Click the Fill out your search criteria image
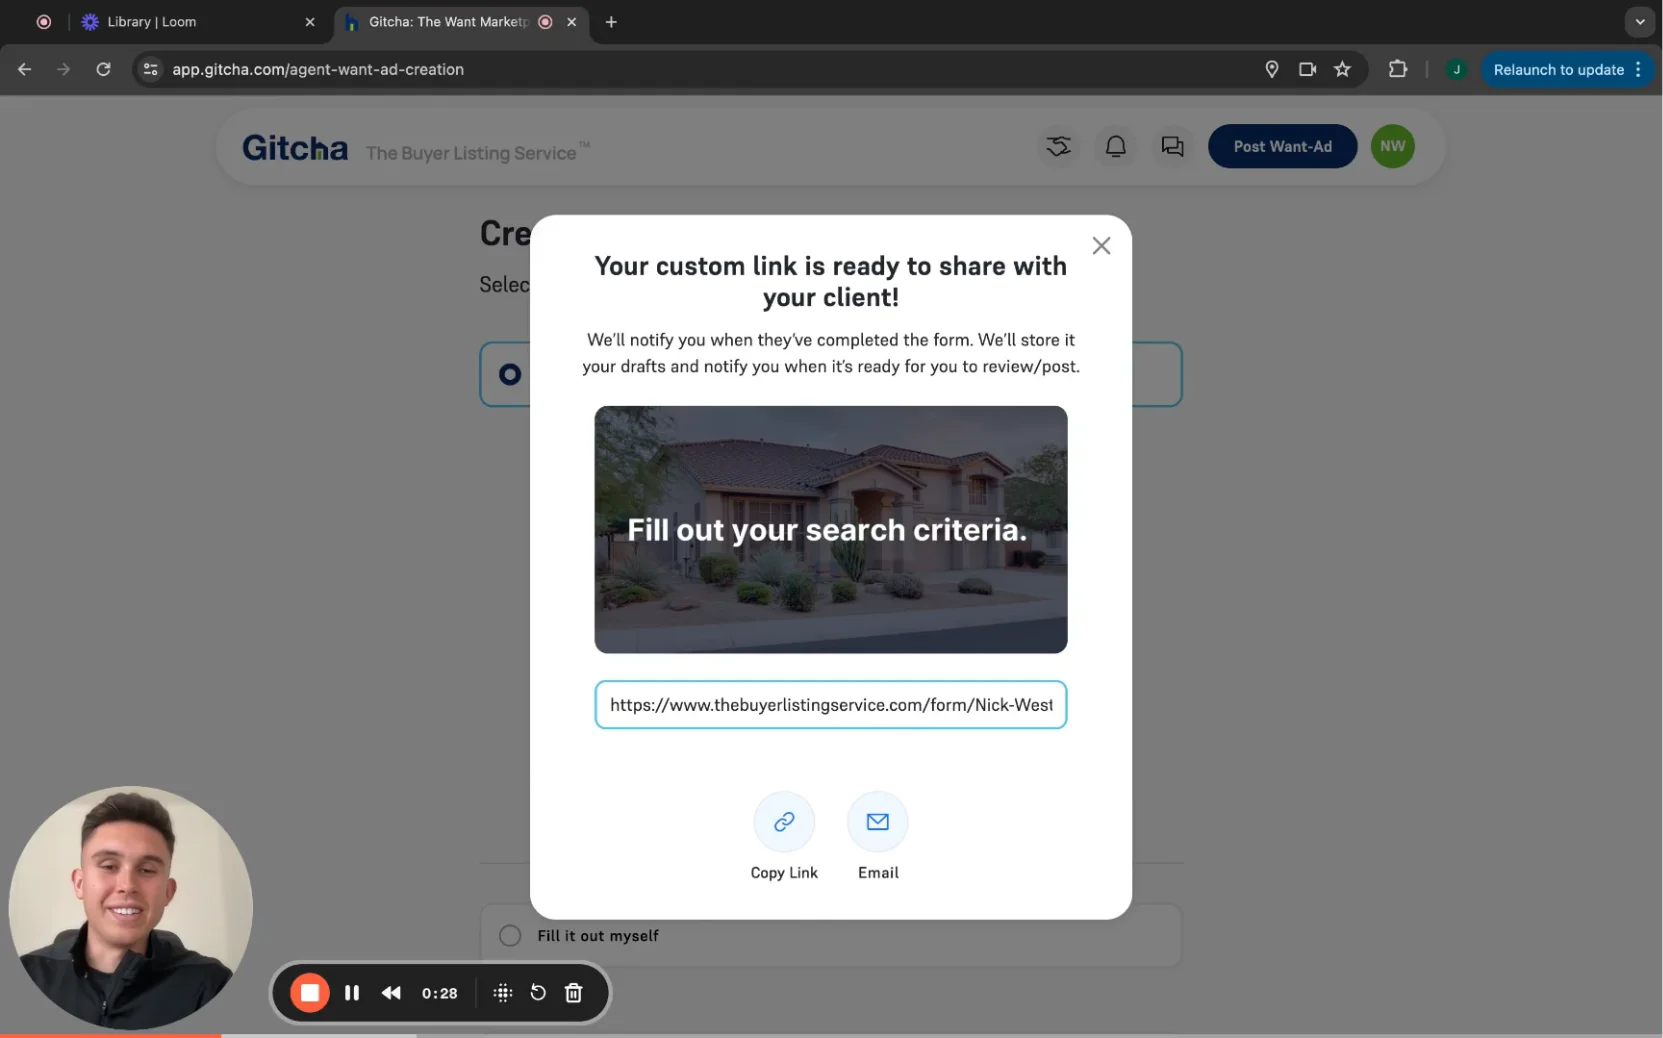 click(830, 530)
